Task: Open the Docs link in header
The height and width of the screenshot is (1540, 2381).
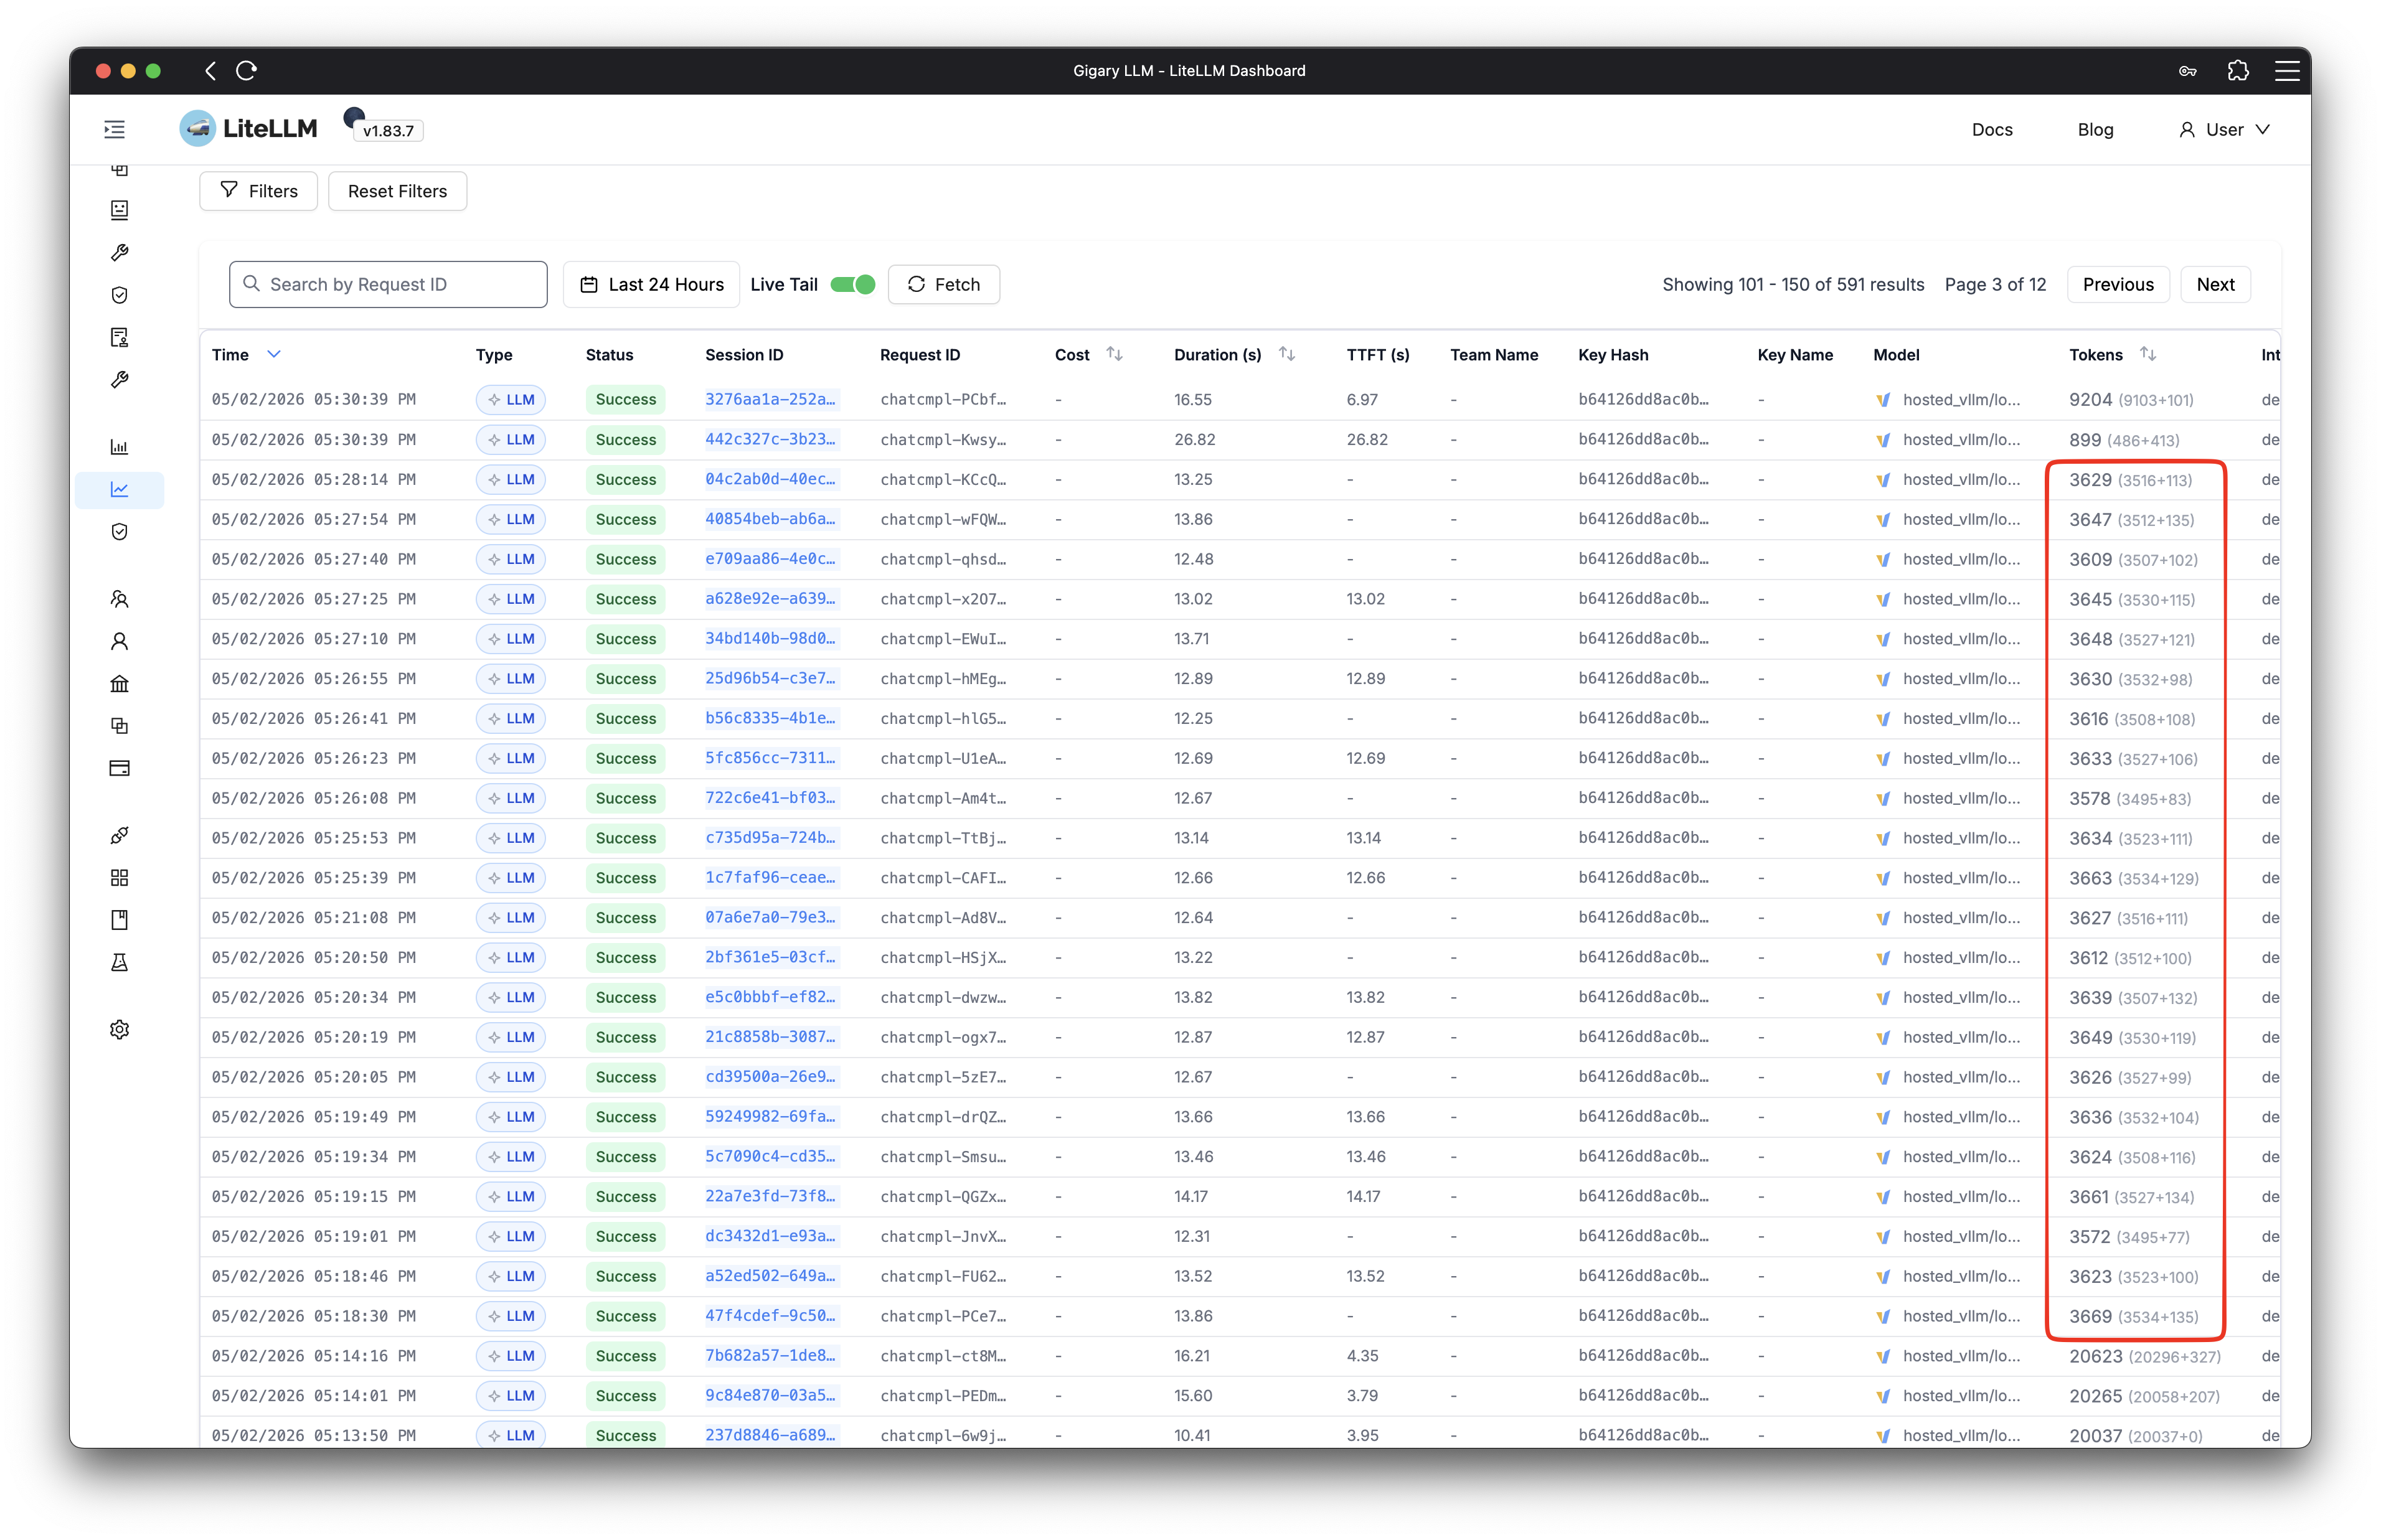Action: tap(1991, 129)
